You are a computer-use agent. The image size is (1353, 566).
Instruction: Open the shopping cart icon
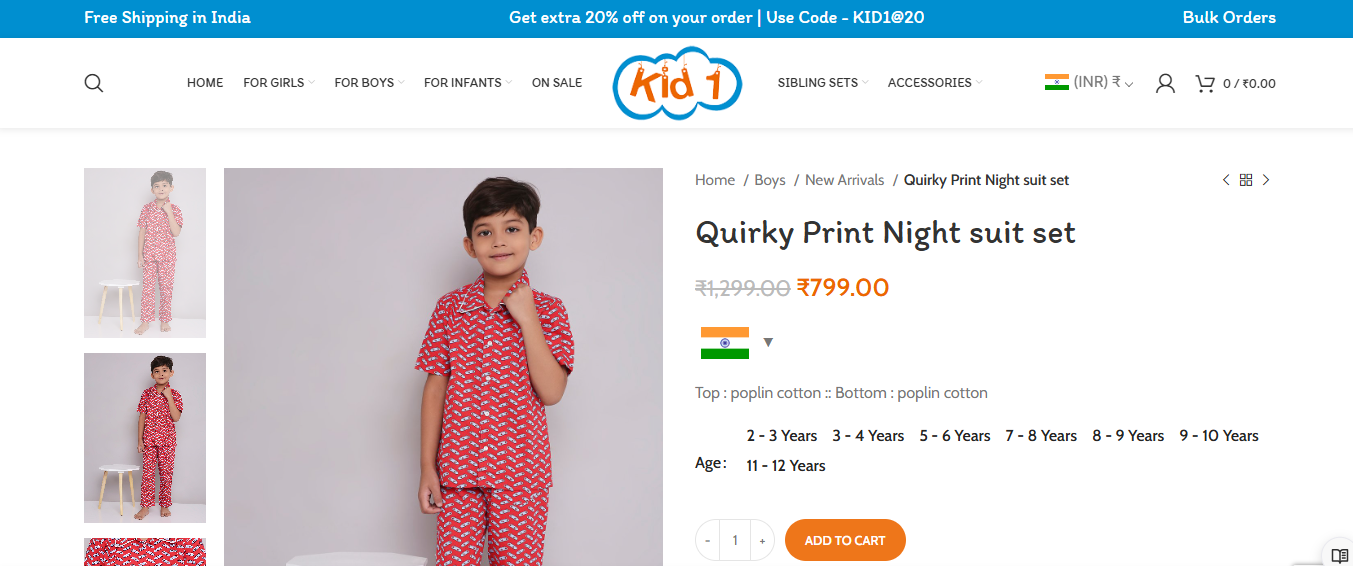pos(1204,83)
